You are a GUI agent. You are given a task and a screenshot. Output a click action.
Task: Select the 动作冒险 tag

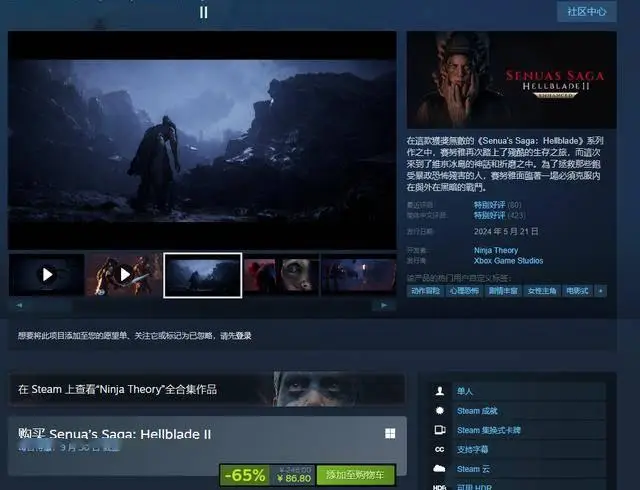pyautogui.click(x=425, y=291)
